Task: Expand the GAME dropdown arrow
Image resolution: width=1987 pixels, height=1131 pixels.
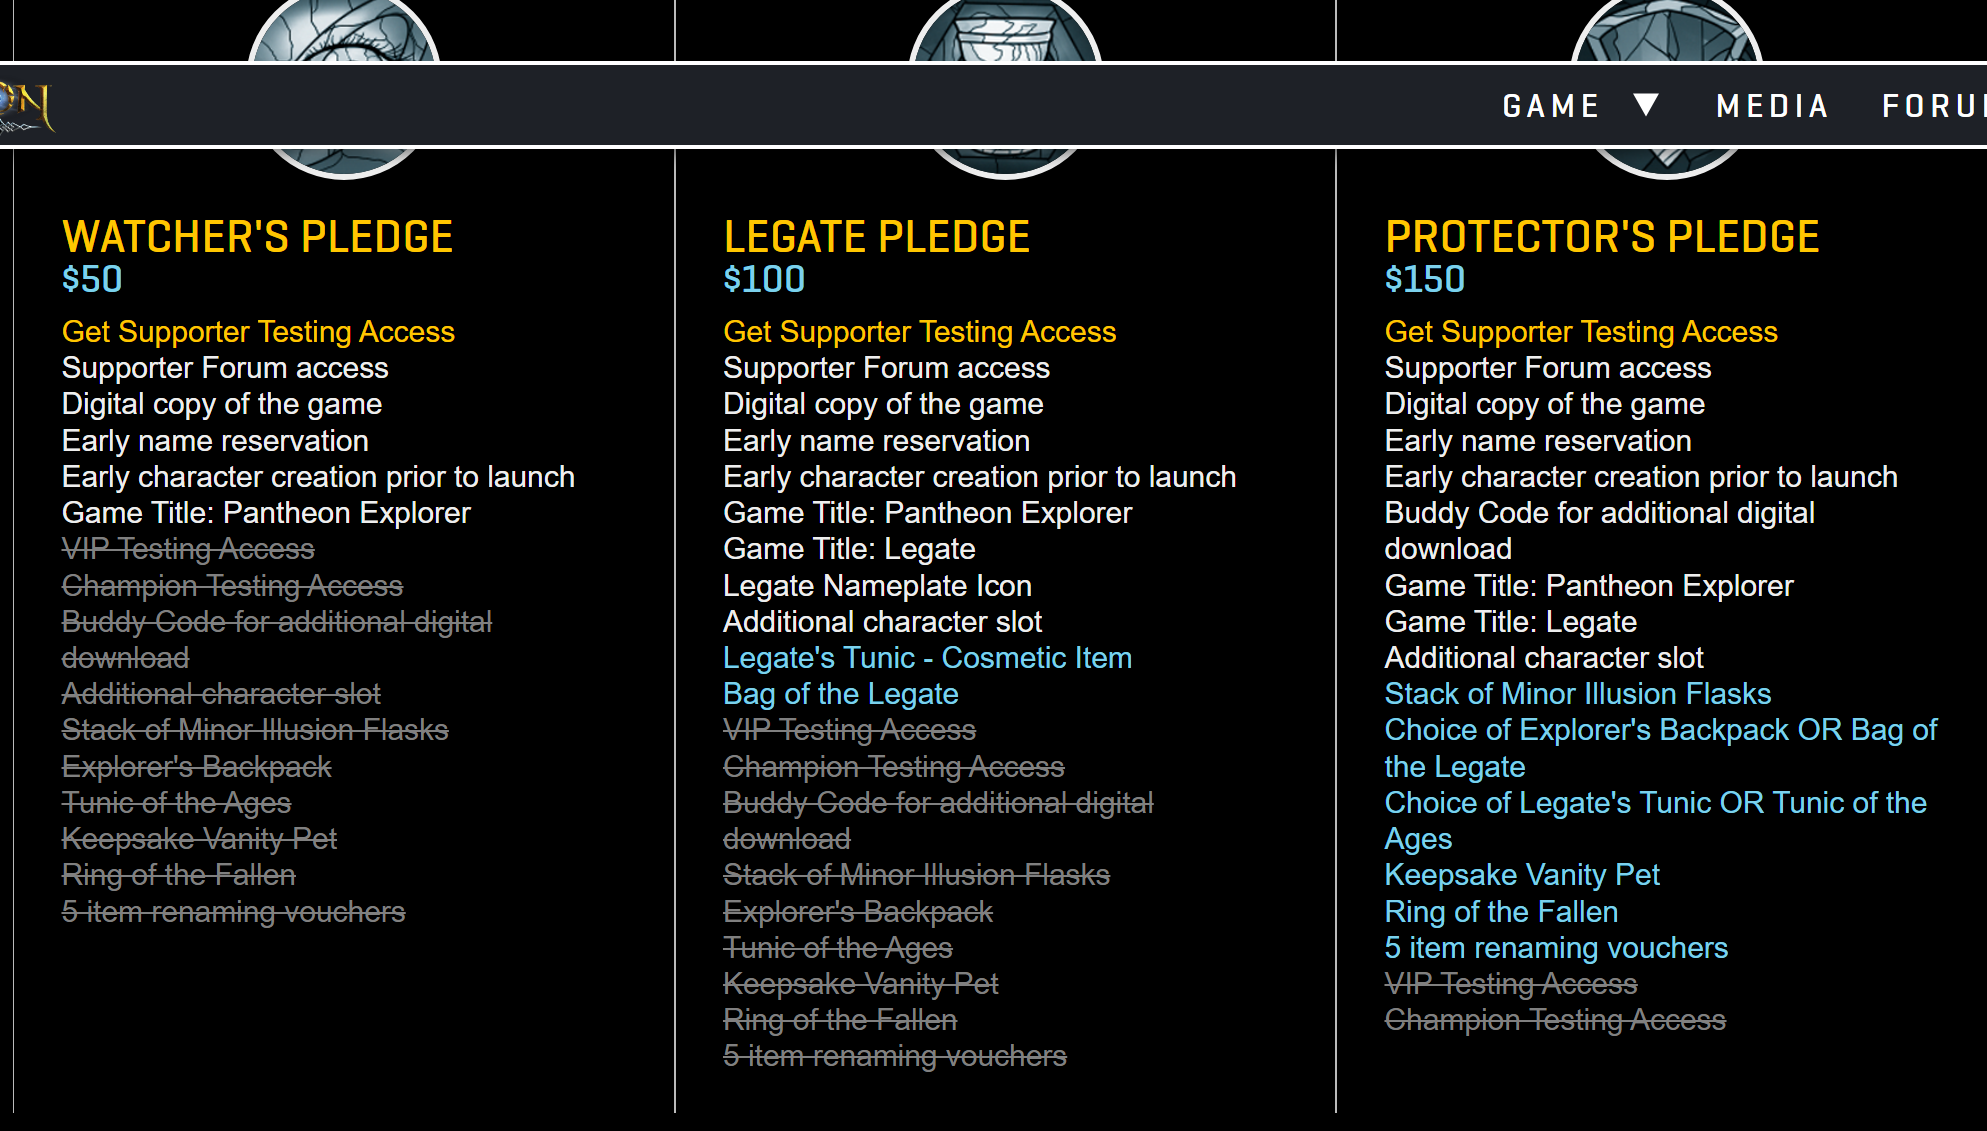Action: (x=1646, y=104)
